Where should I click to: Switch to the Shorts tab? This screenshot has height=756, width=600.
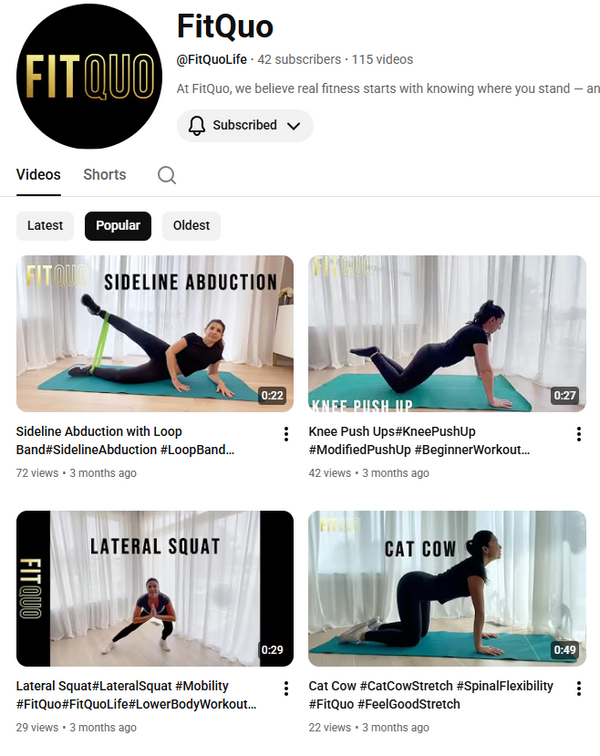(x=105, y=175)
